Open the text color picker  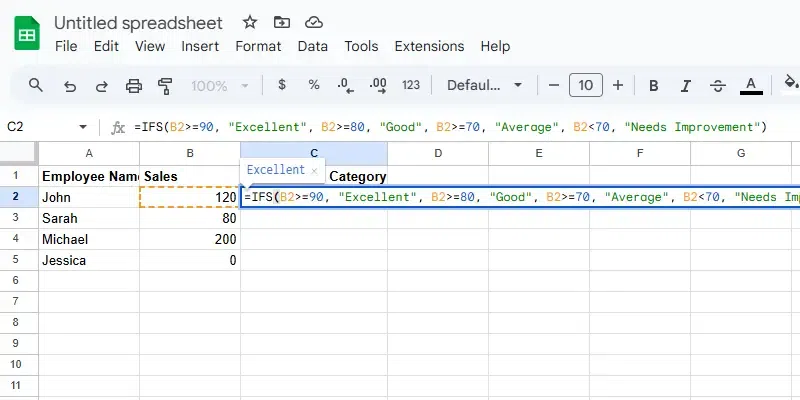point(751,86)
